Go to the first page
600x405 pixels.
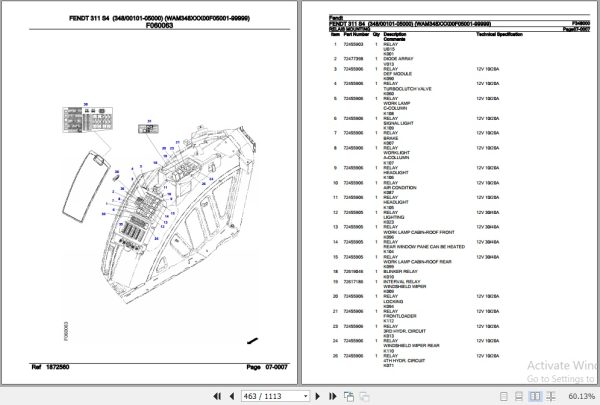tap(217, 396)
